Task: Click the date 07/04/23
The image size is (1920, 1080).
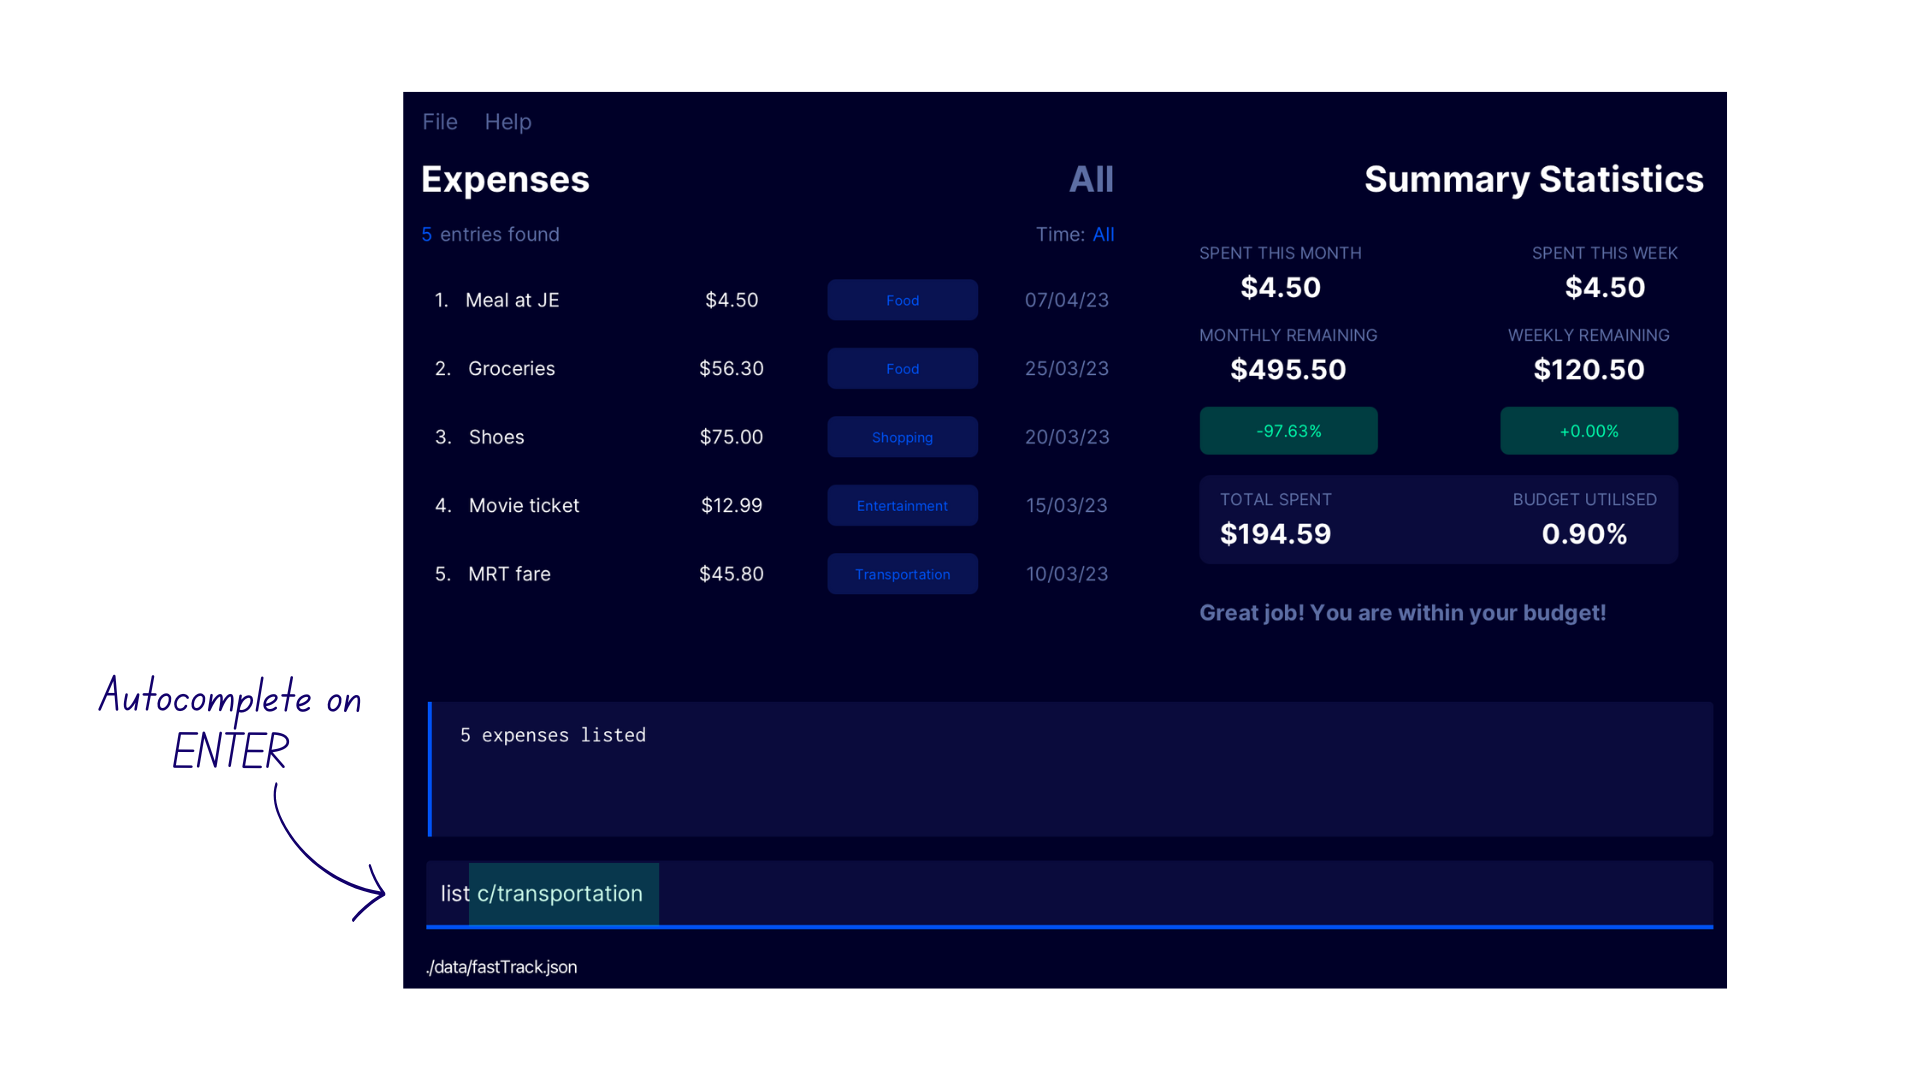Action: (x=1067, y=300)
